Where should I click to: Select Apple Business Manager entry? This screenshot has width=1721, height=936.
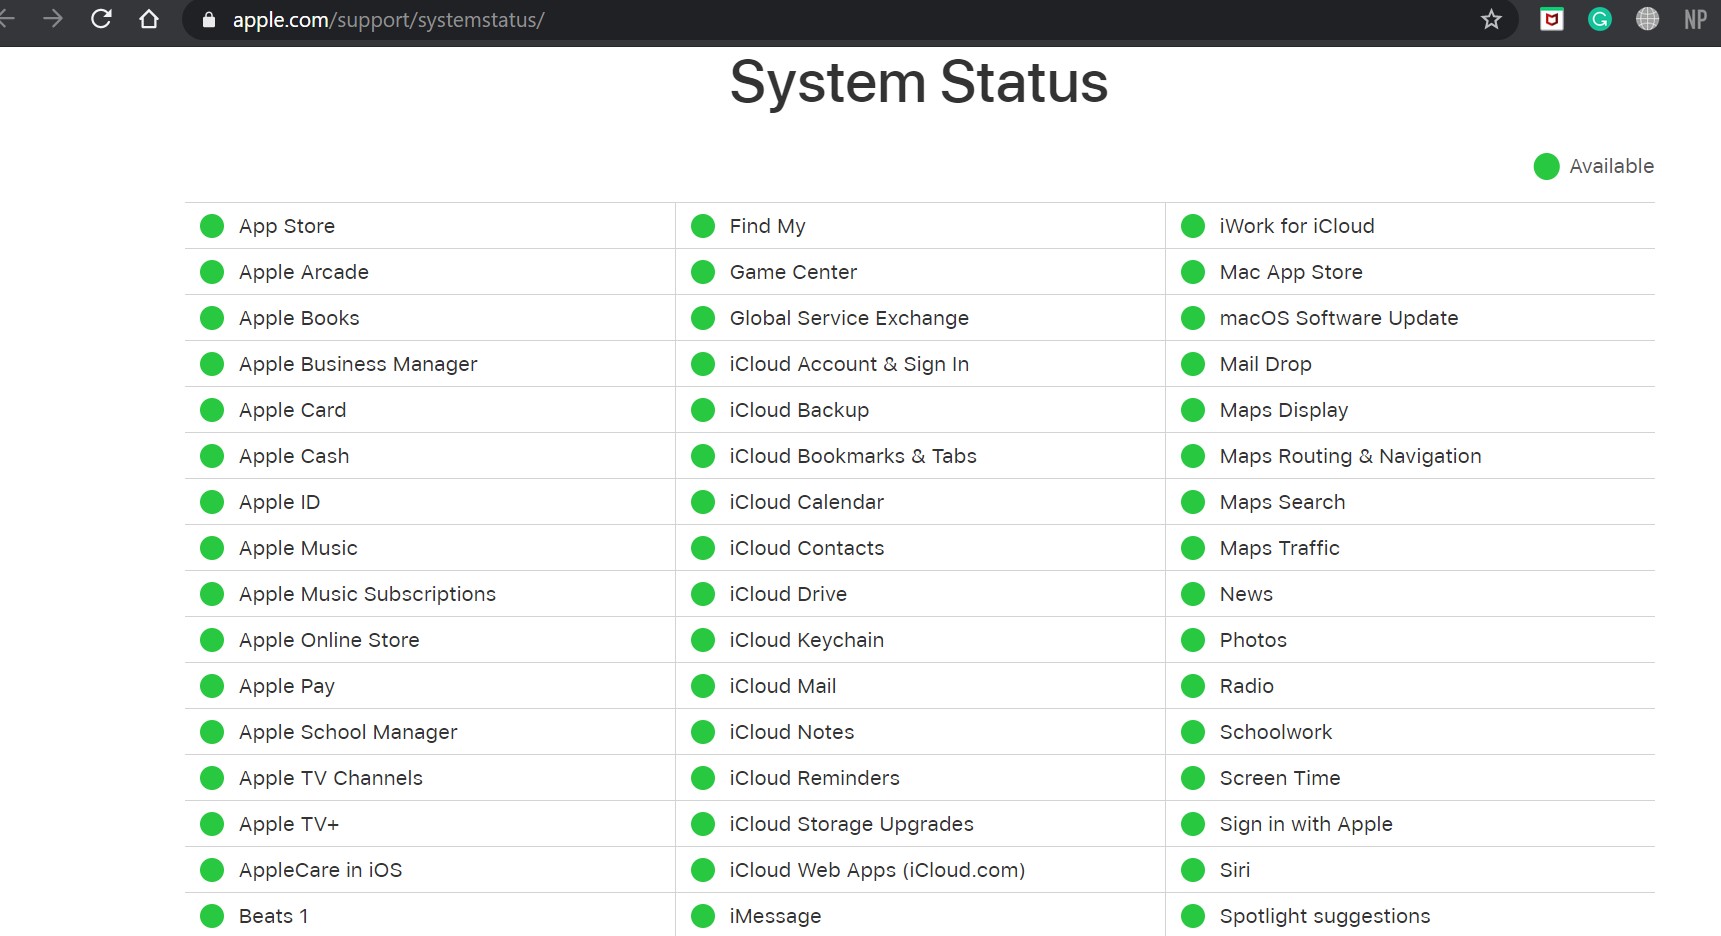tap(358, 364)
